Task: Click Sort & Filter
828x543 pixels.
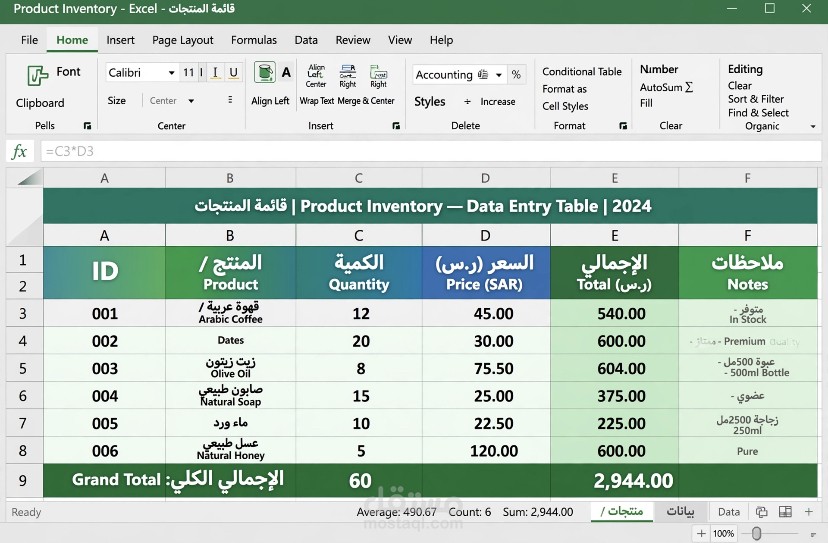Action: click(x=756, y=99)
